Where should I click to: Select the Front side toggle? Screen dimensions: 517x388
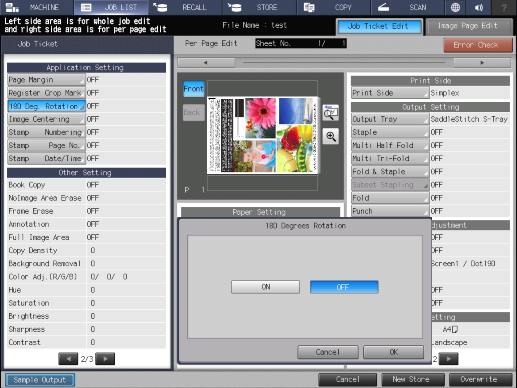point(194,89)
